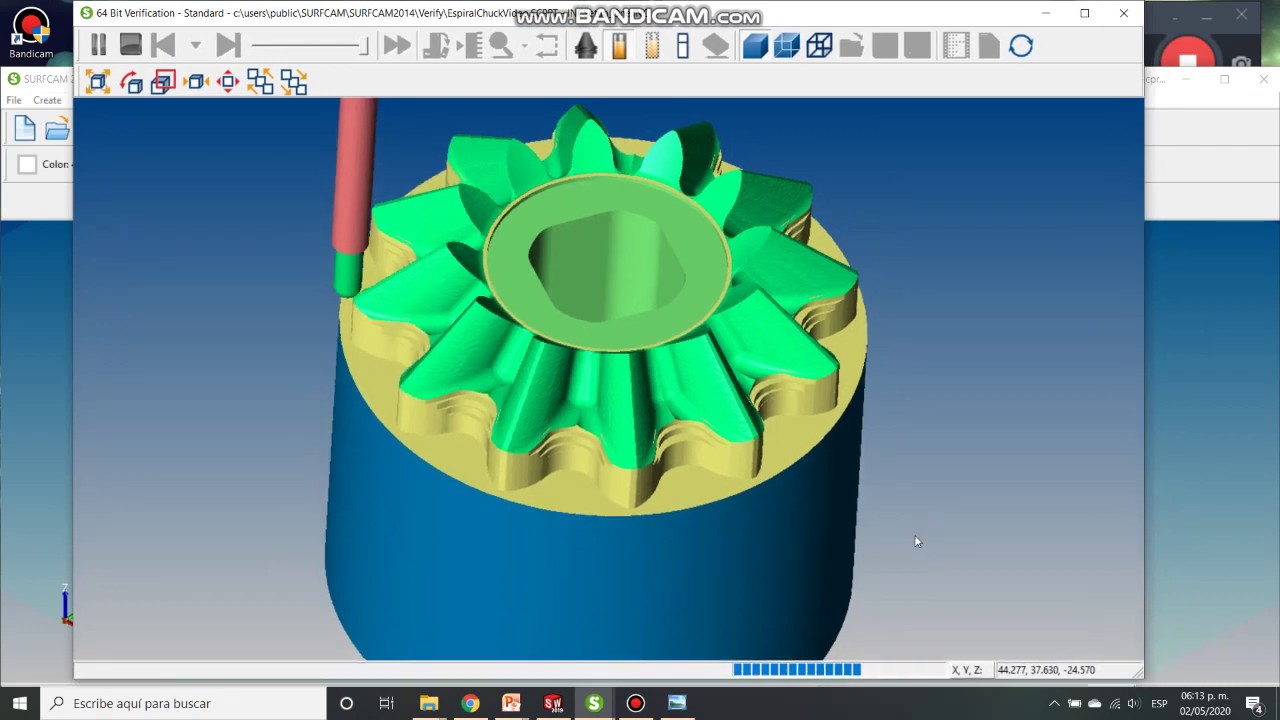This screenshot has width=1280, height=720.
Task: Click ESP language indicator
Action: tap(1159, 703)
